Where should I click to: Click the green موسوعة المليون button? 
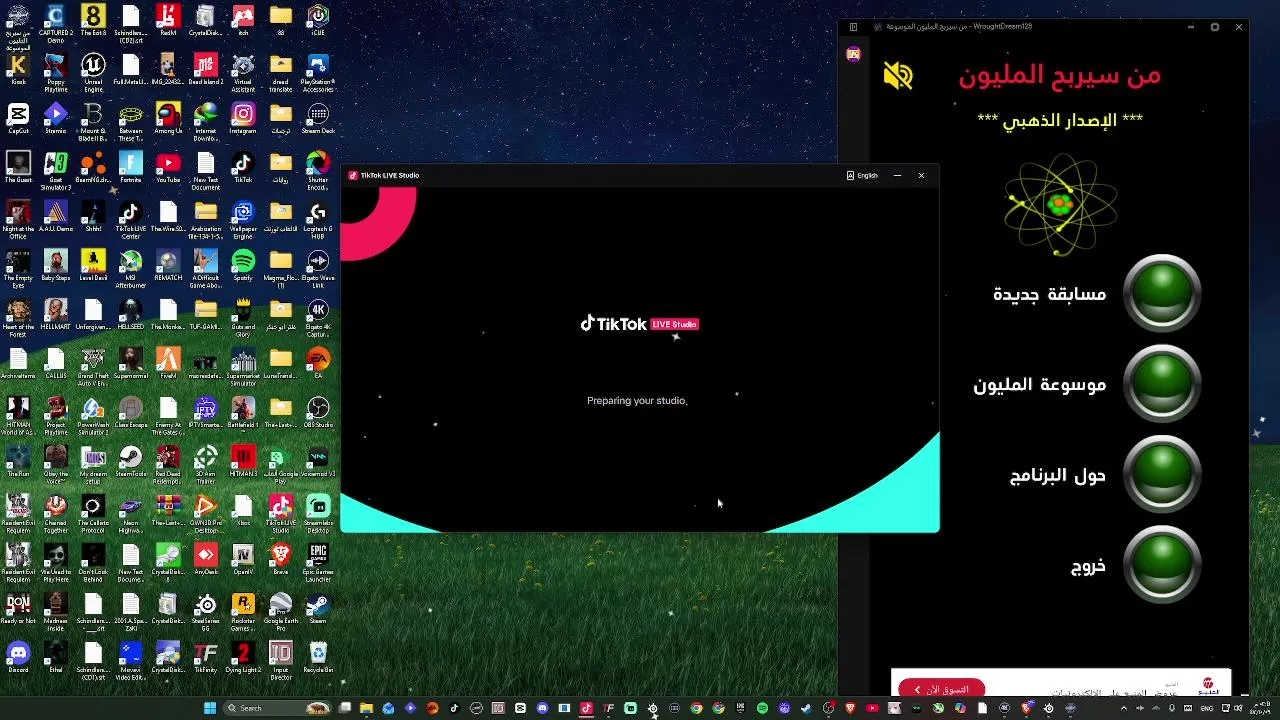click(x=1161, y=384)
